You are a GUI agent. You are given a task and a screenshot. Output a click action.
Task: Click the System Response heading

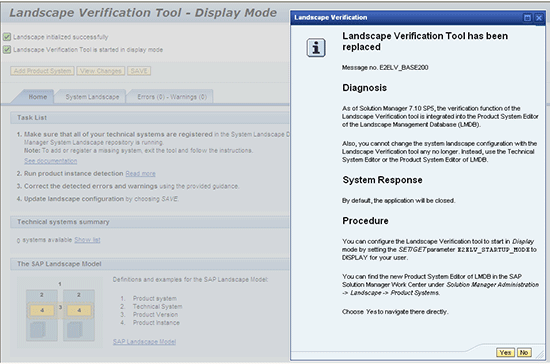coord(382,180)
